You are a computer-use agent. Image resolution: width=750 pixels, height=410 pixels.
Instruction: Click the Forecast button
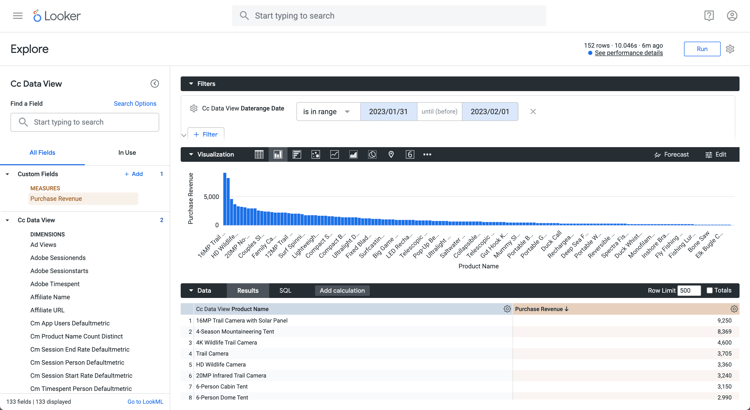point(671,155)
